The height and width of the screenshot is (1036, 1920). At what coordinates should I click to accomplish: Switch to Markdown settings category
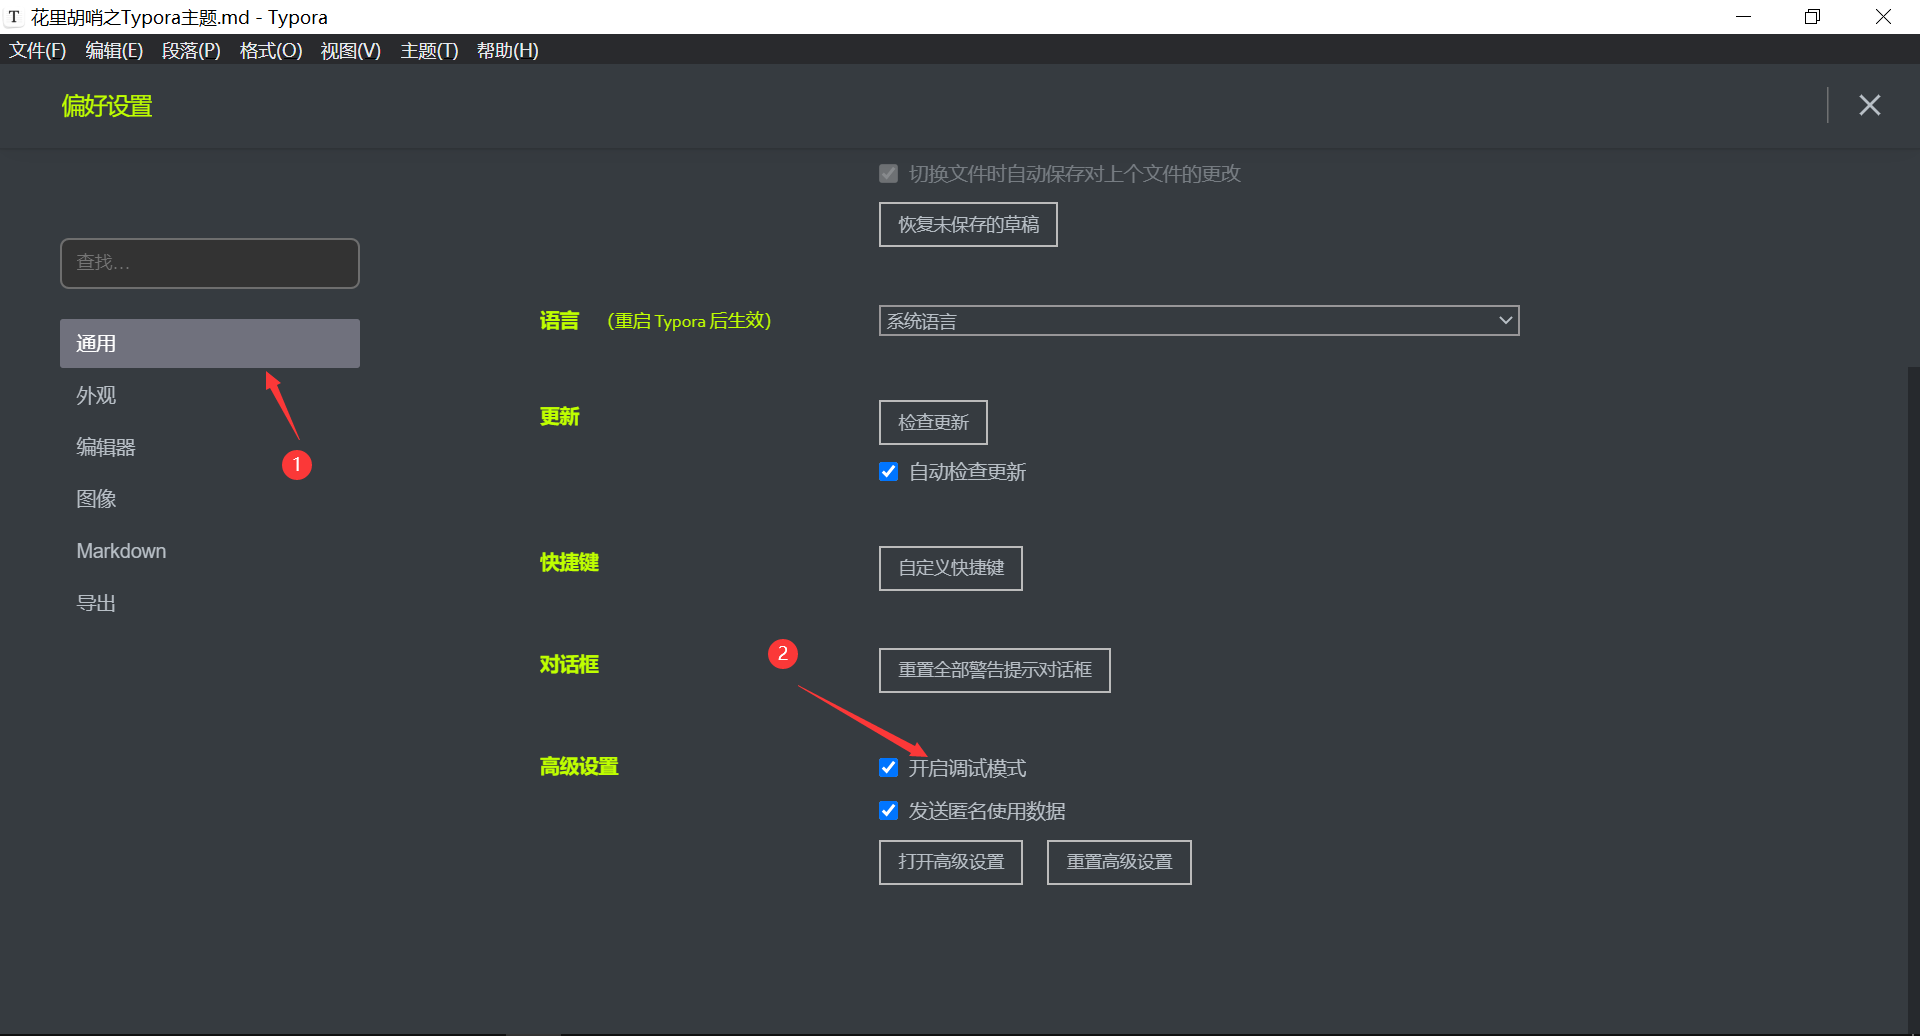[210, 551]
